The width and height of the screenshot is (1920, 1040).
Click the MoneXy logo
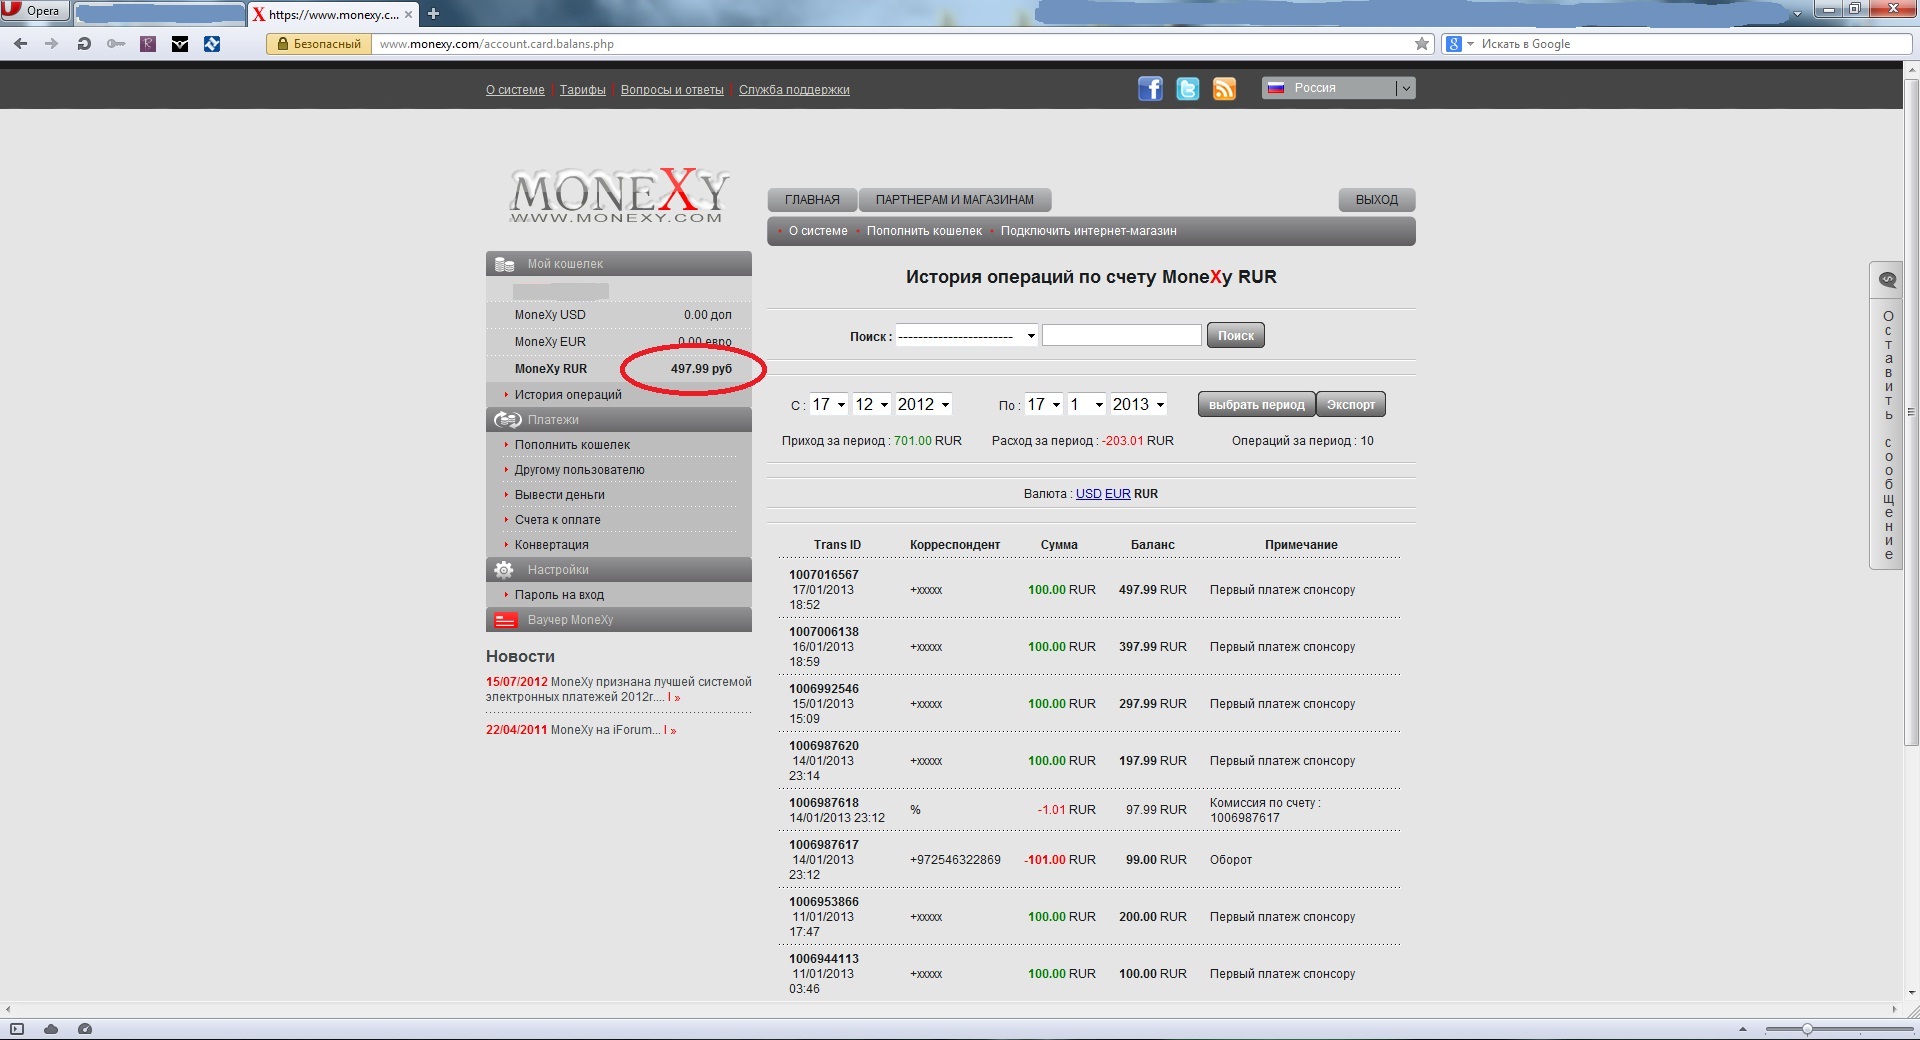[x=618, y=196]
